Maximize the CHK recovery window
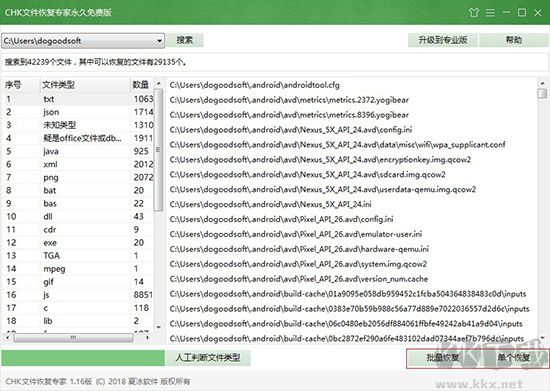The width and height of the screenshot is (550, 391). point(522,13)
